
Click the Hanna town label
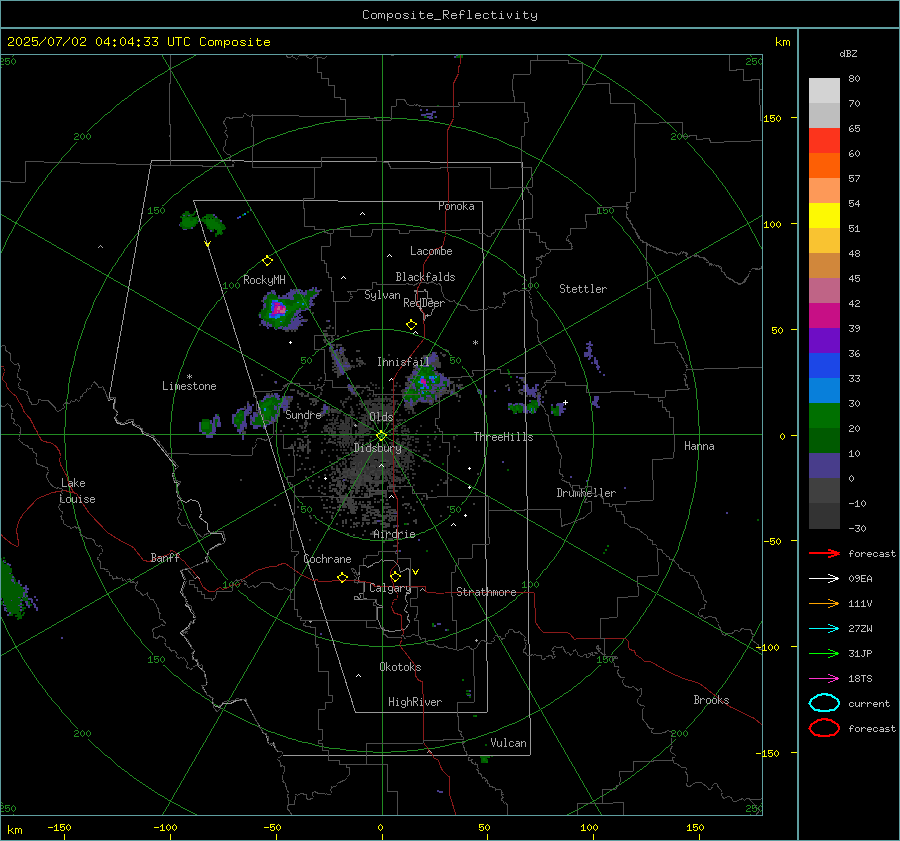pos(699,446)
